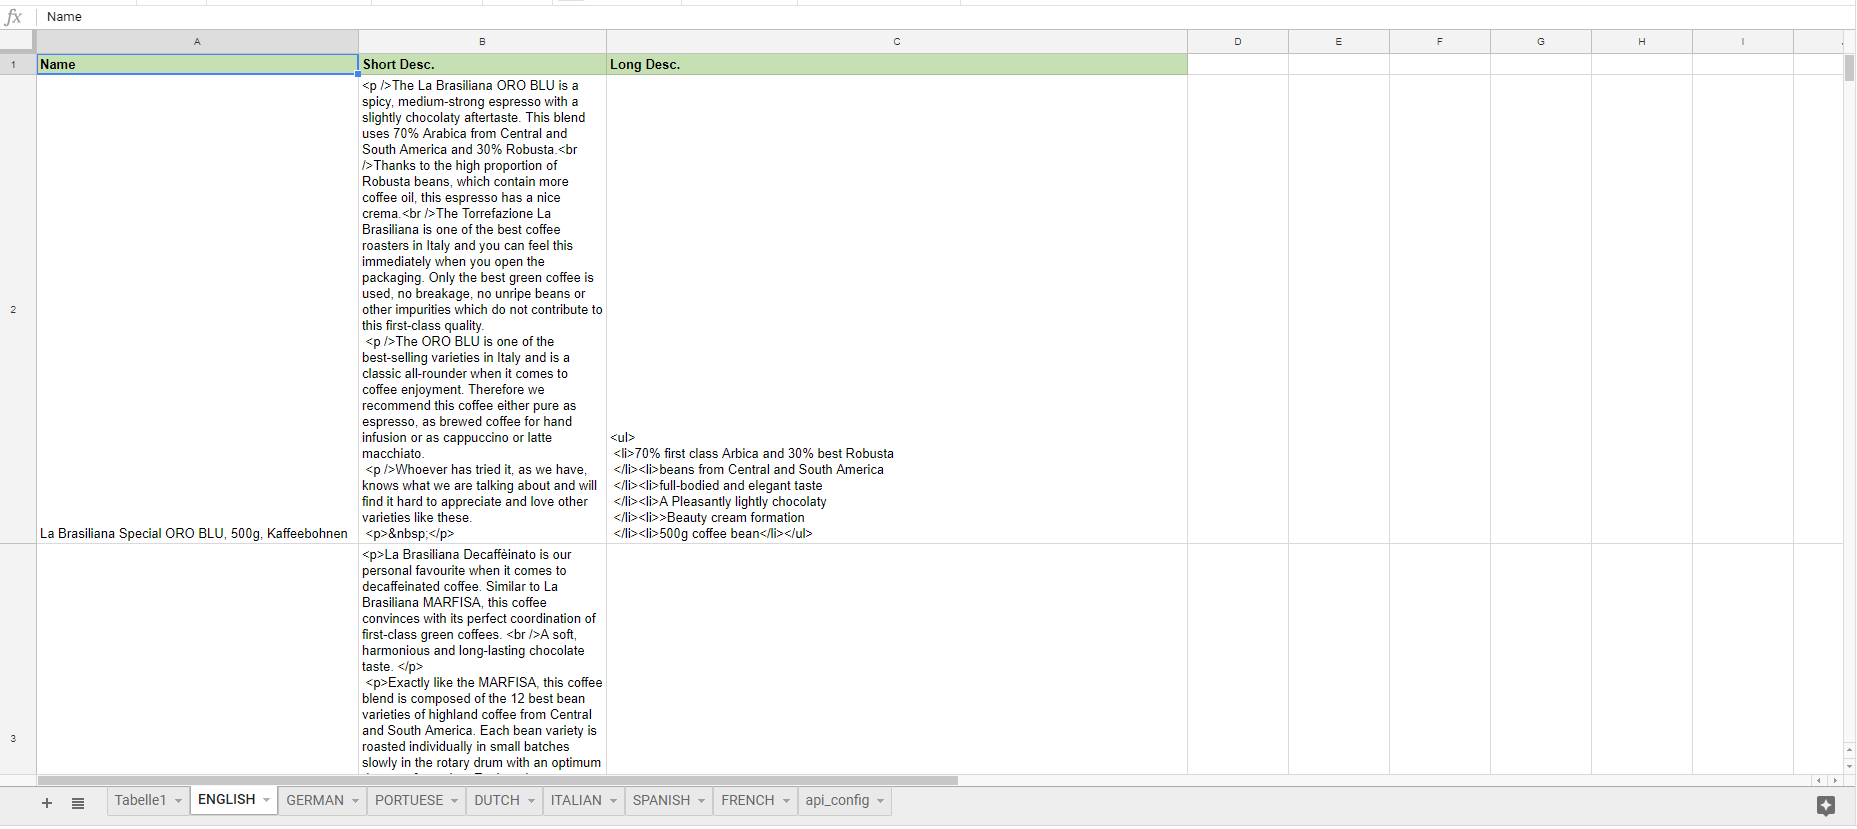Screen dimensions: 1857x829
Task: Expand the DUTCH tab dropdown arrow
Action: 531,801
